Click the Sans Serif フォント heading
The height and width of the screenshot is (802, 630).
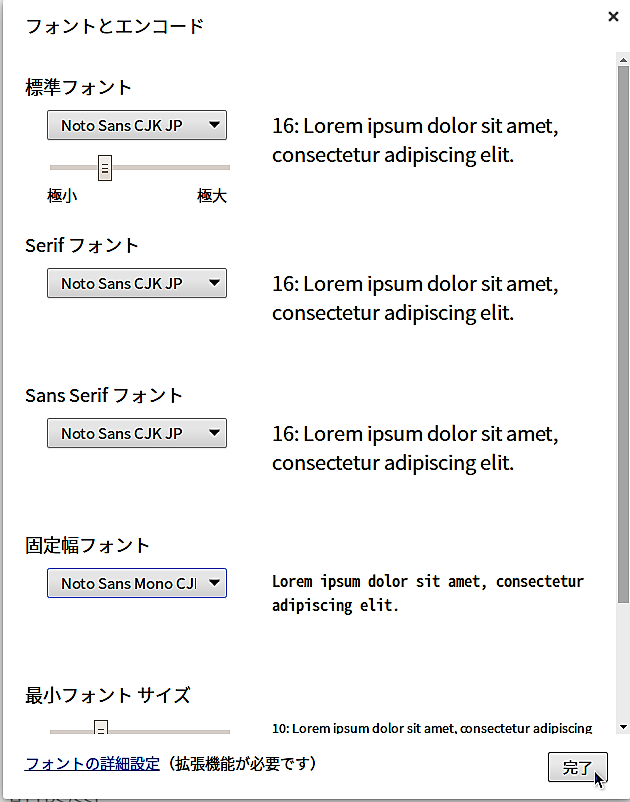click(x=104, y=395)
